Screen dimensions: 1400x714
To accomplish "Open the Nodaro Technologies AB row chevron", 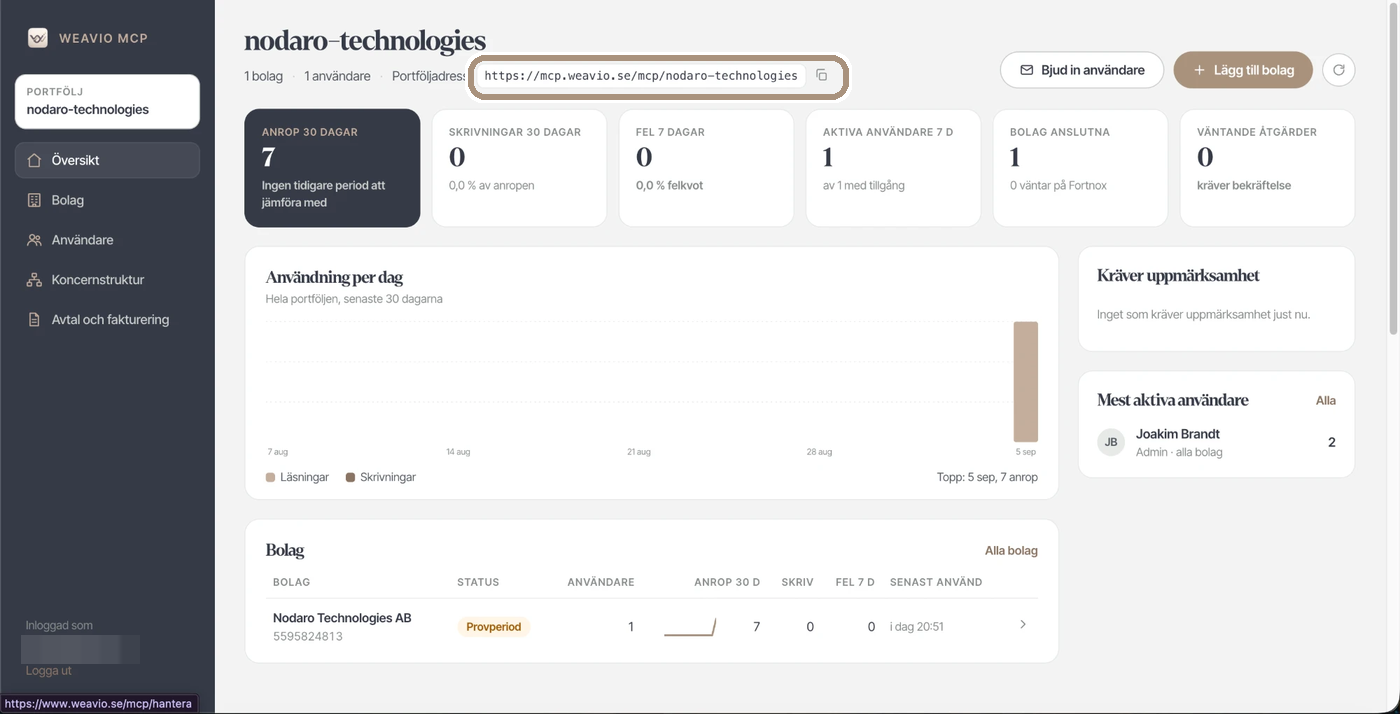I will pos(1023,625).
